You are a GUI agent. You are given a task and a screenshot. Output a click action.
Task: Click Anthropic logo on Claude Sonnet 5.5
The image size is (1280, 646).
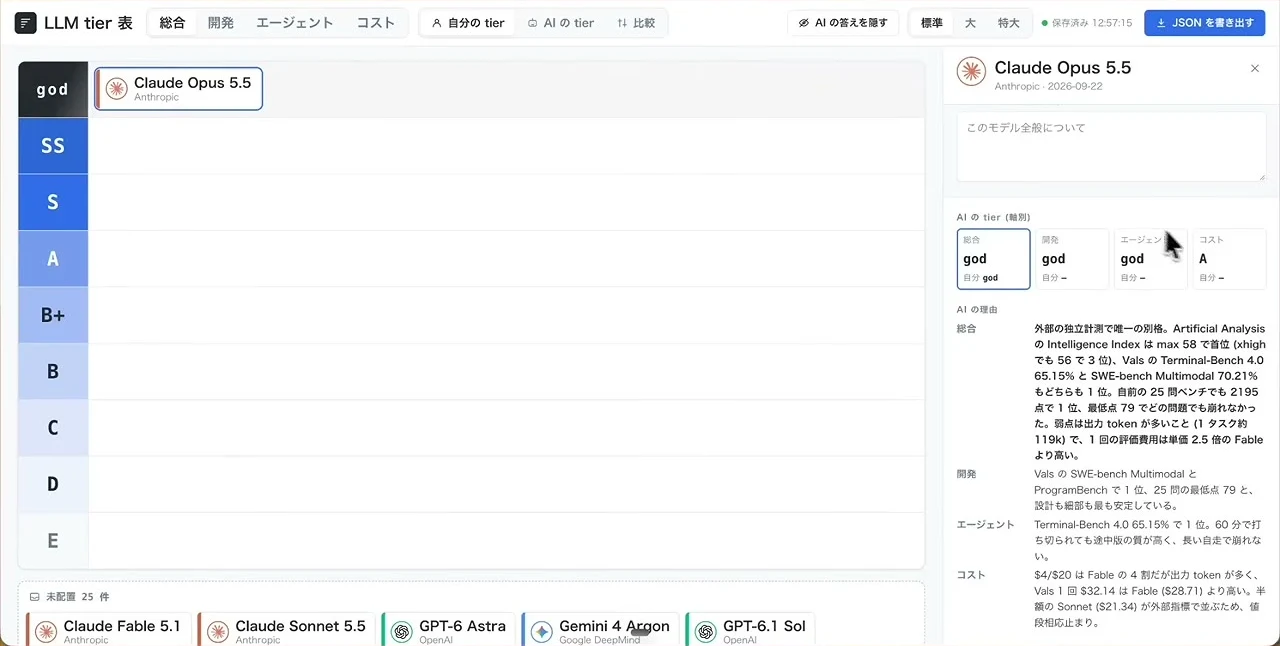218,632
